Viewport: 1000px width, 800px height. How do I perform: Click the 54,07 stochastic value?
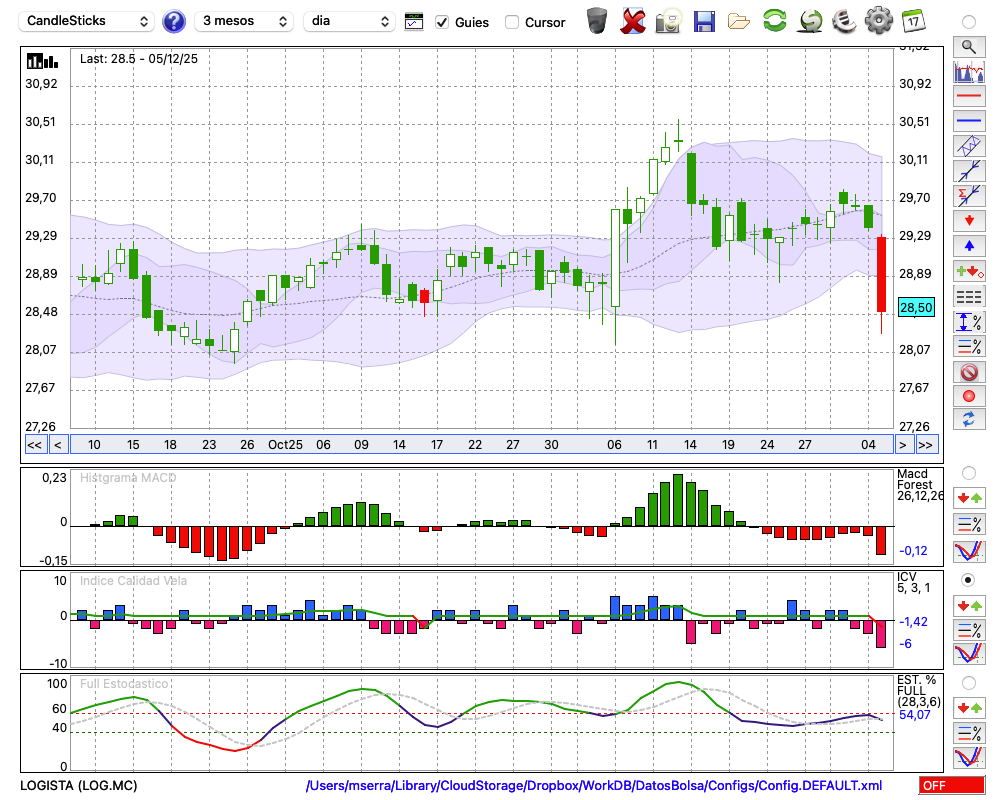coord(915,715)
